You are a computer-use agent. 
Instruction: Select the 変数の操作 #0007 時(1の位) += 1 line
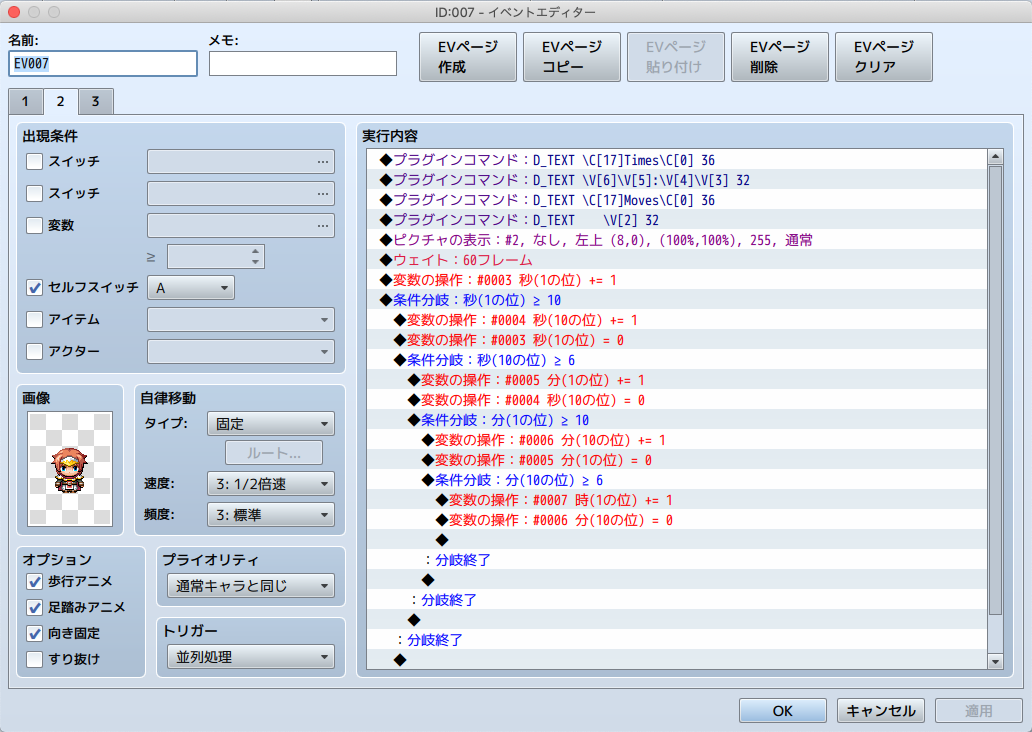677,500
